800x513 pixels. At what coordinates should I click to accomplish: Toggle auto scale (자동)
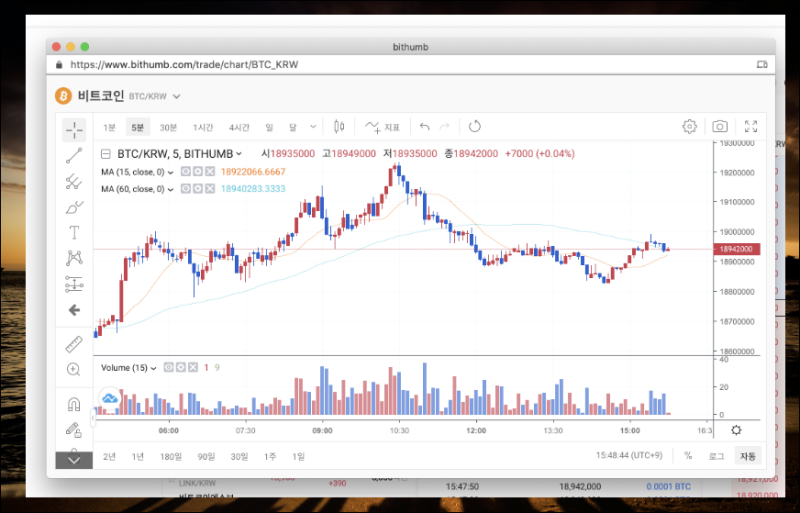pyautogui.click(x=748, y=456)
